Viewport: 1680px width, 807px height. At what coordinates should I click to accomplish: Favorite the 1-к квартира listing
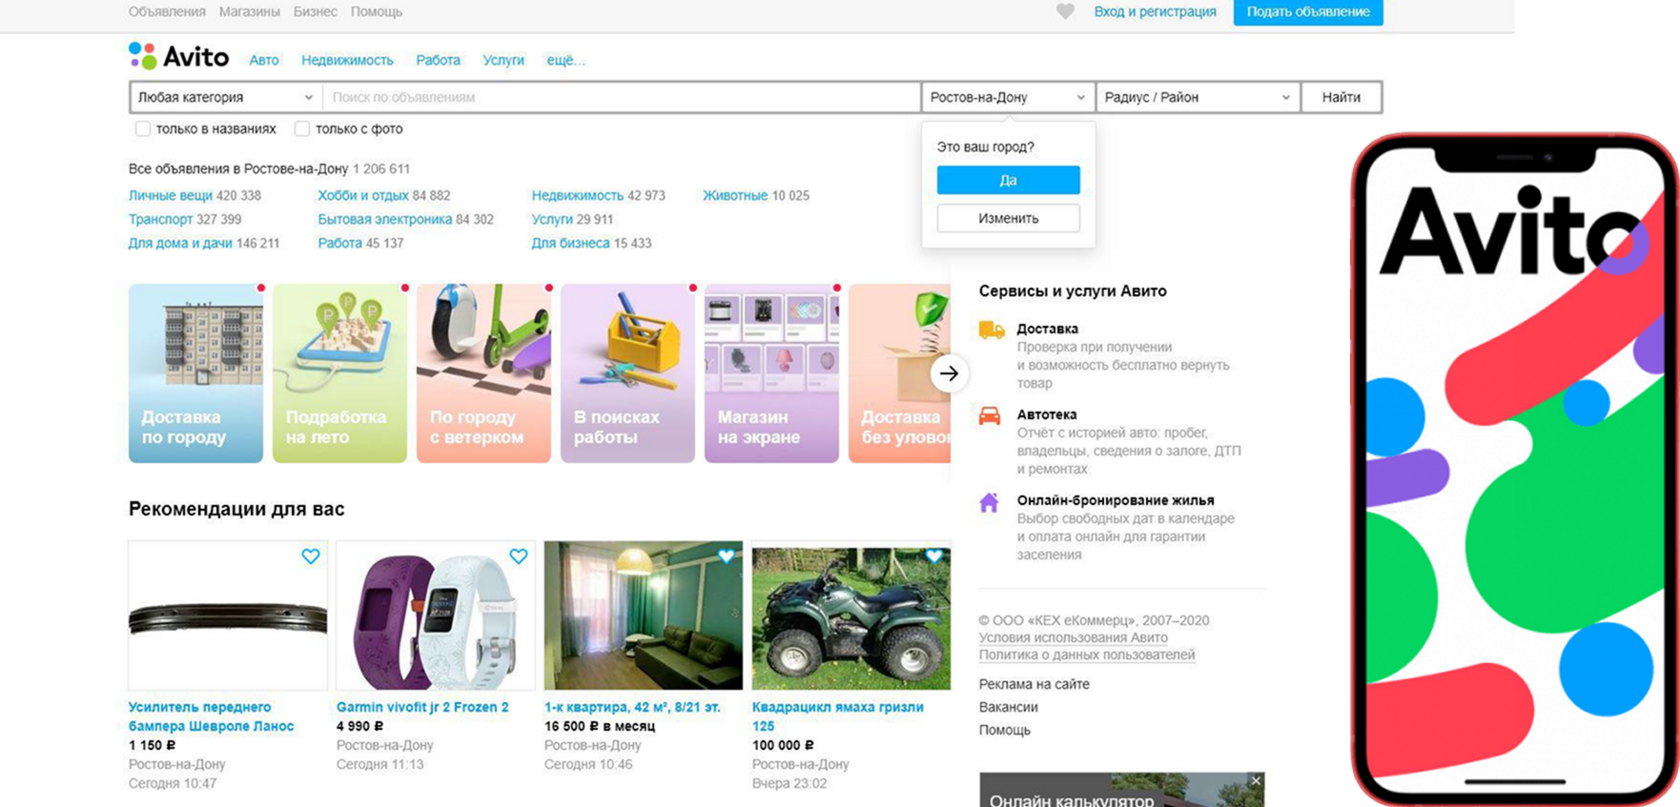coord(726,556)
